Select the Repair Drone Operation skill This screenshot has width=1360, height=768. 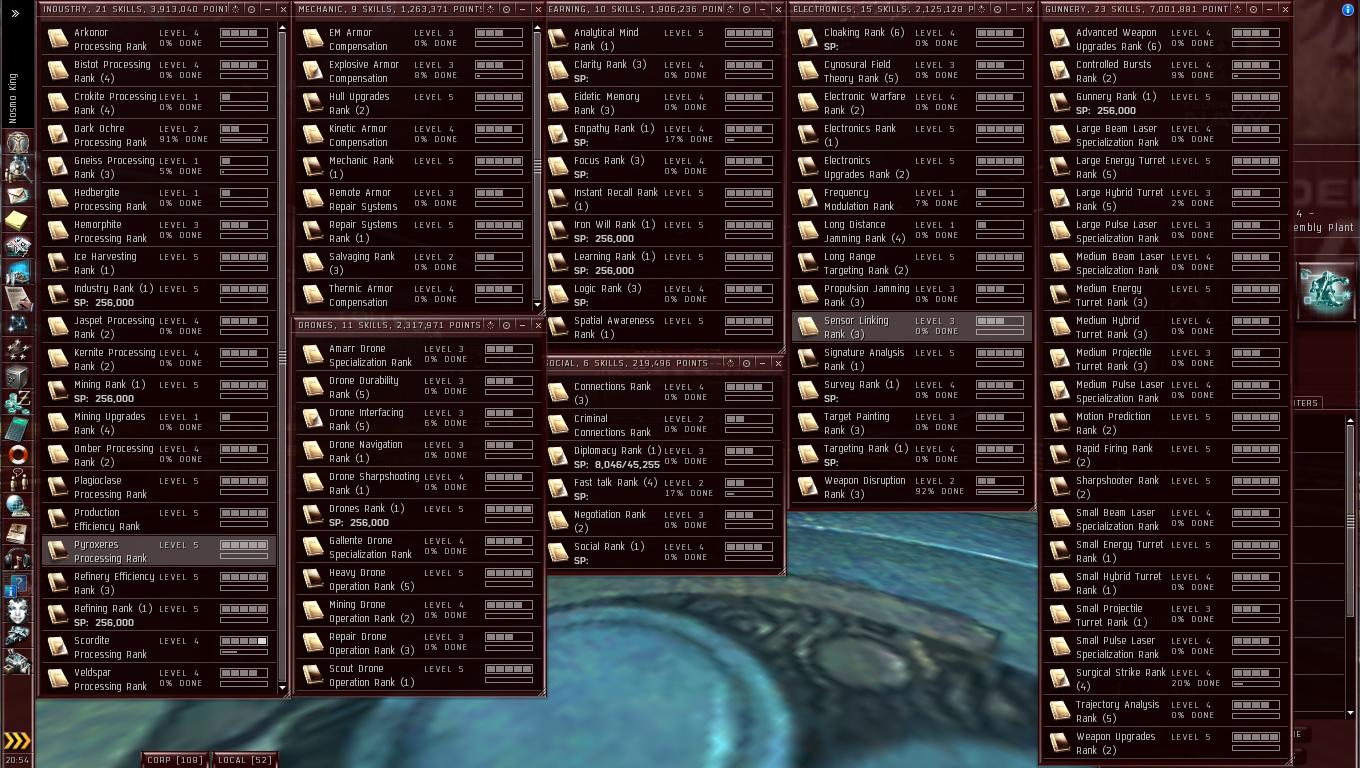[418, 643]
